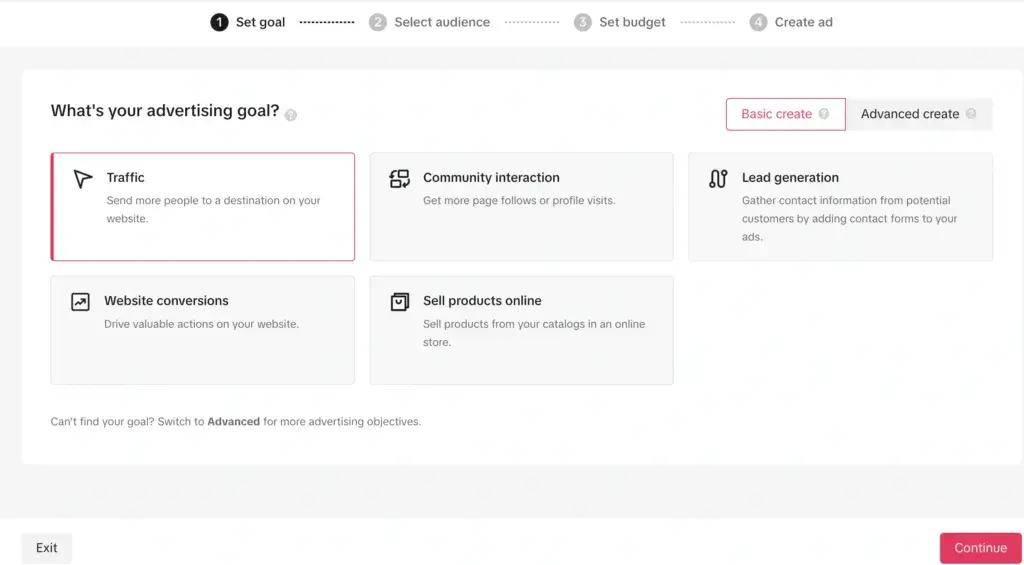This screenshot has width=1024, height=565.
Task: Click the Sell products online bag icon
Action: point(400,301)
